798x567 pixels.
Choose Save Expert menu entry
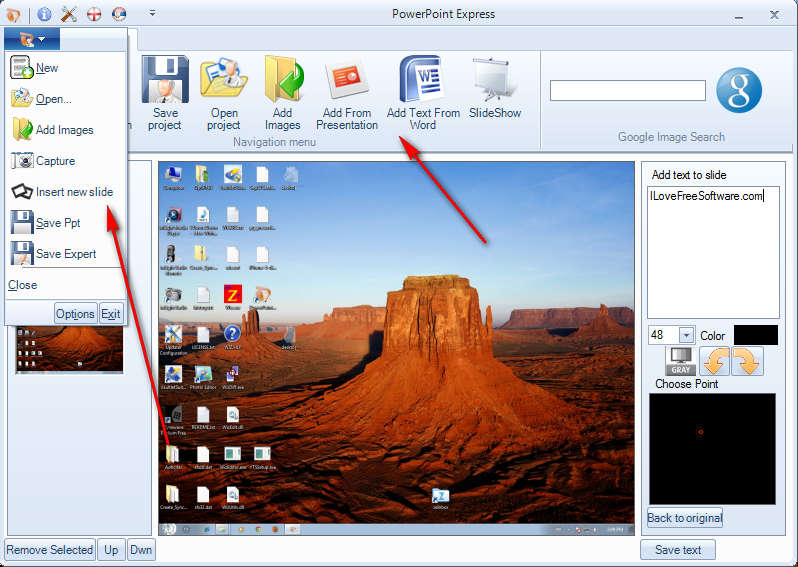coord(66,253)
